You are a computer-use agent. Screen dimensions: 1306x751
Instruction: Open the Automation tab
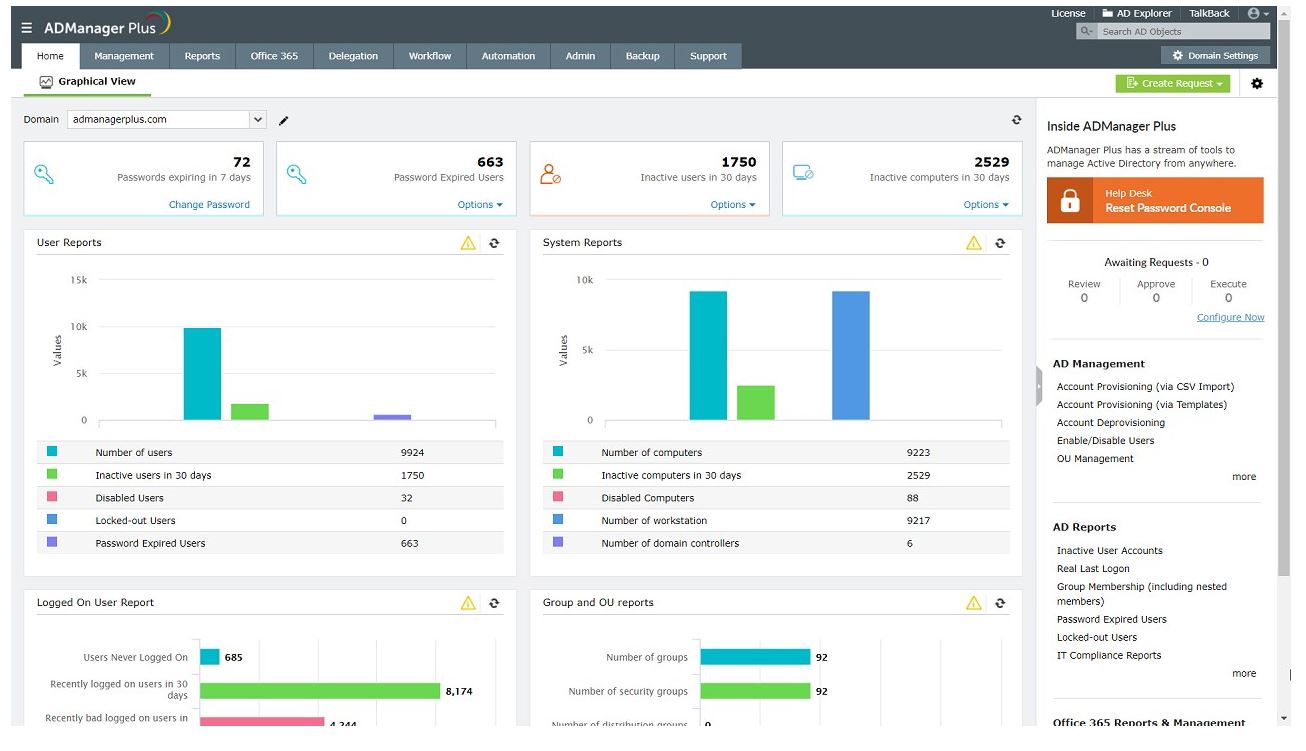508,56
